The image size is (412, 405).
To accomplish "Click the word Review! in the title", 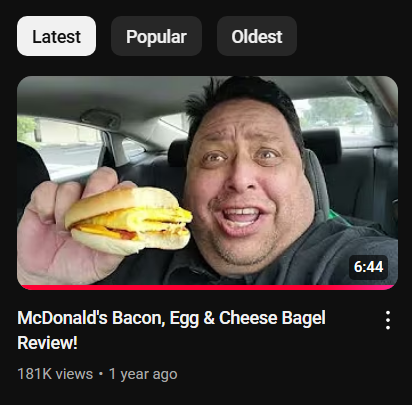I will pyautogui.click(x=47, y=343).
